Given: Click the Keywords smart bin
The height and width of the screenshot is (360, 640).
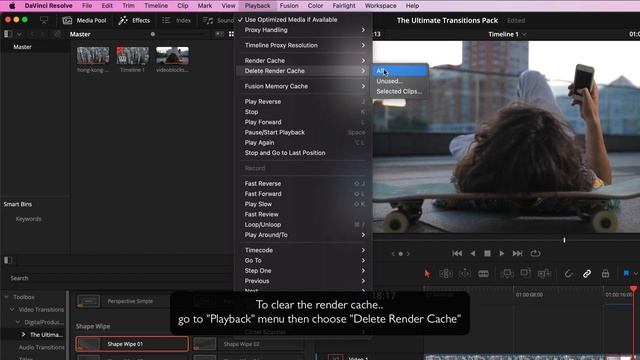Looking at the screenshot, I should click(28, 219).
